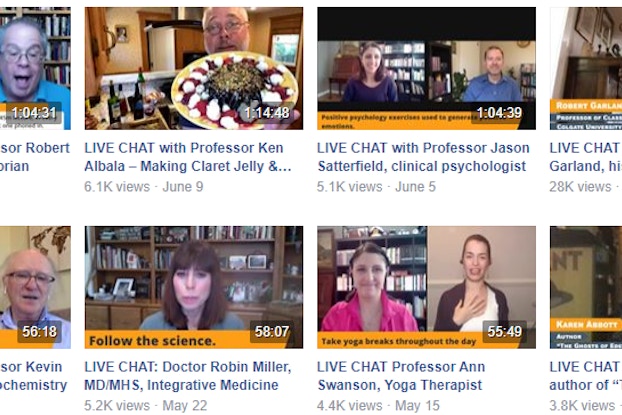Click the 1:04:39 duration badge
Screen dimensions: 622x415
[x=499, y=113]
